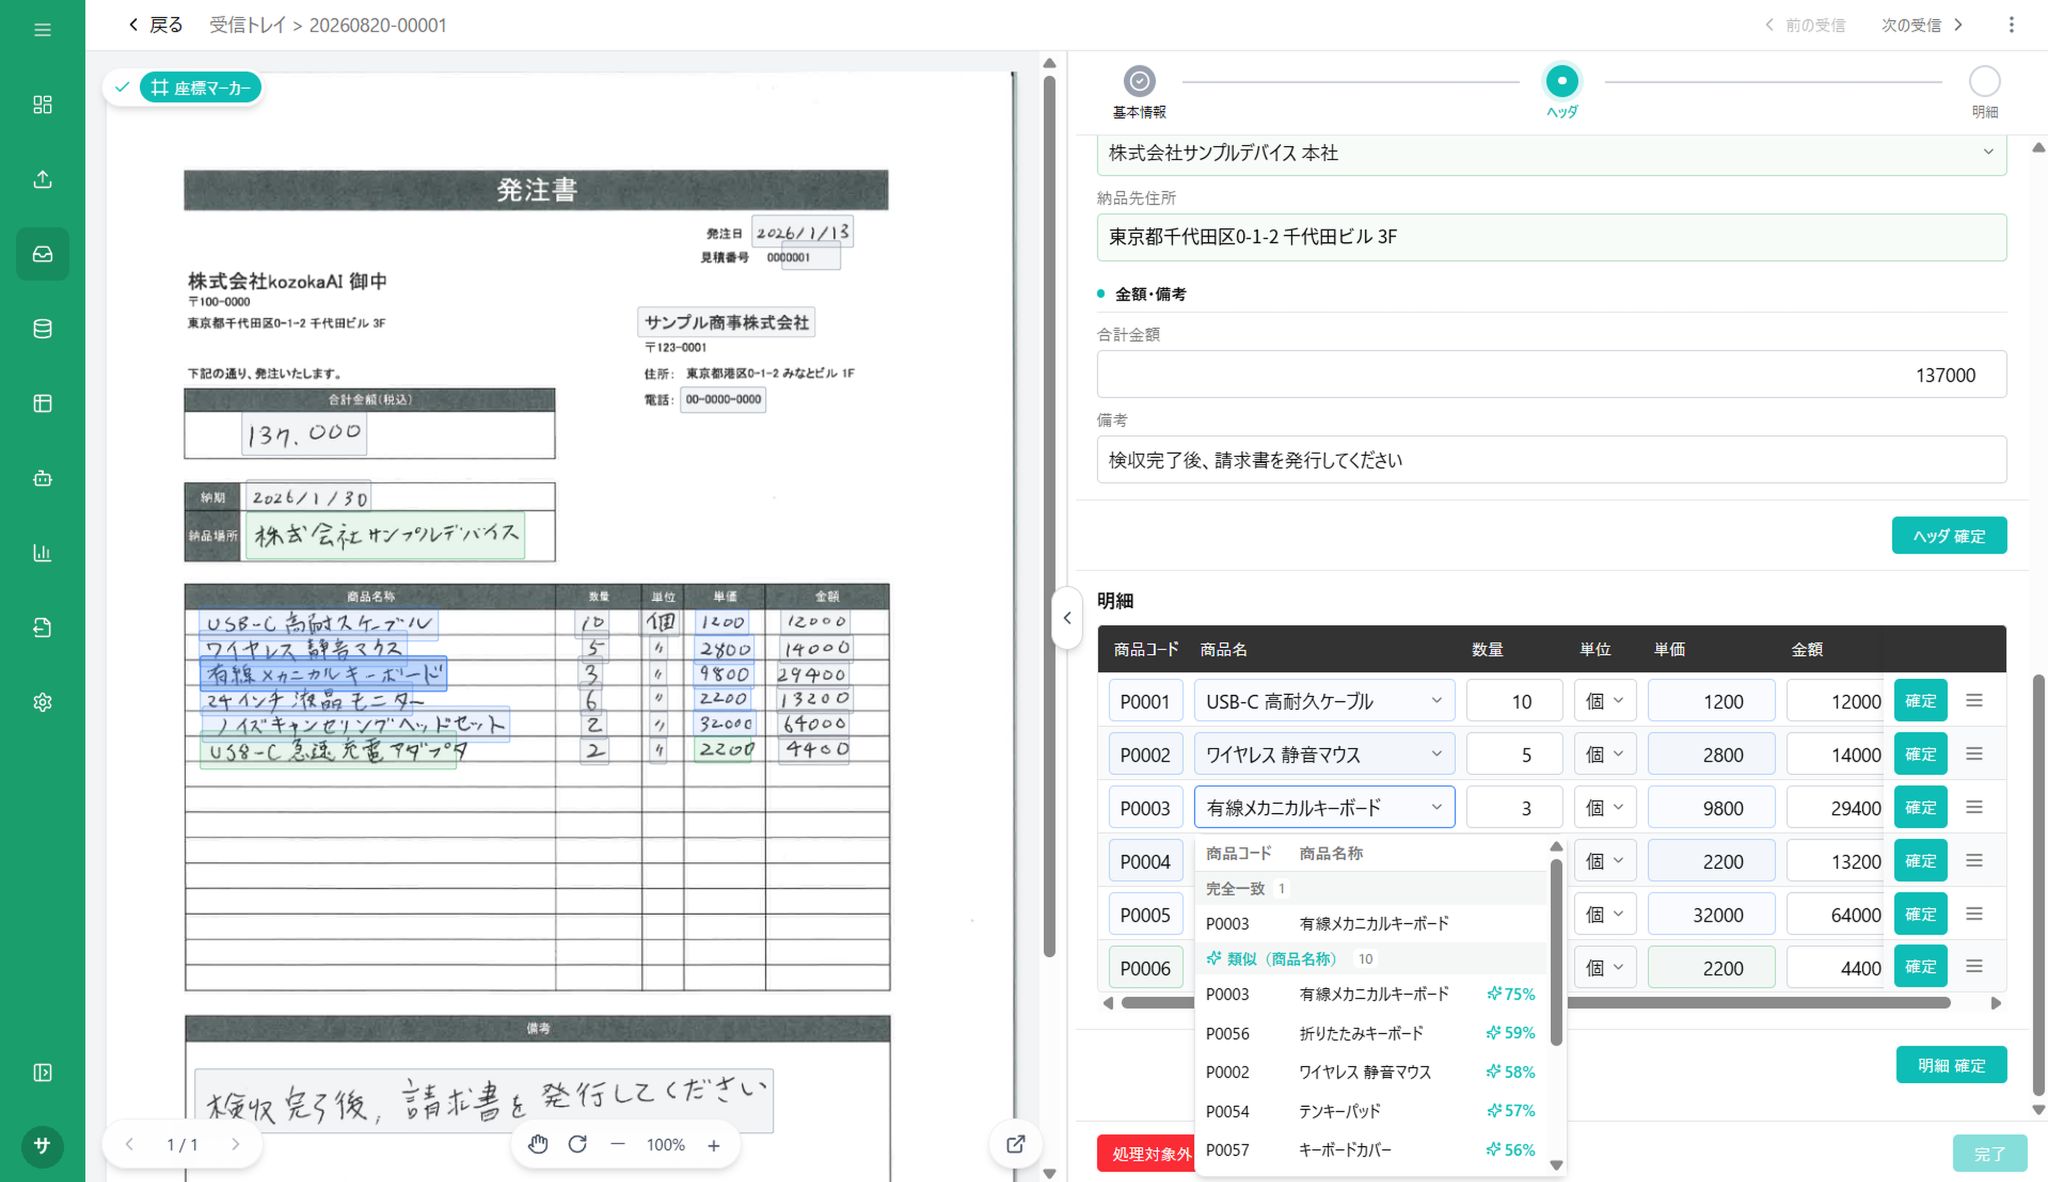
Task: Expand the 株式会社サンプルデバイス 本社 dropdown
Action: click(x=1551, y=153)
